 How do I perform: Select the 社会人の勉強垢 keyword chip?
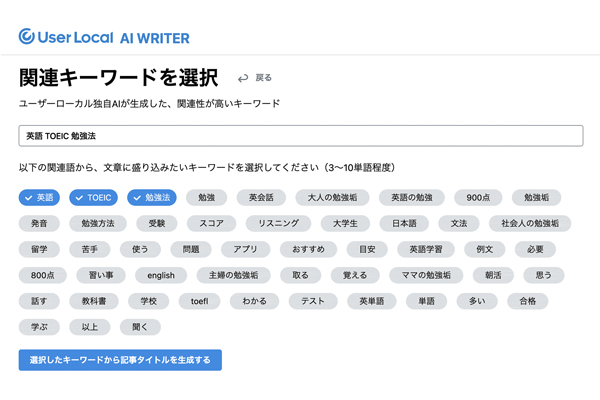coord(530,223)
